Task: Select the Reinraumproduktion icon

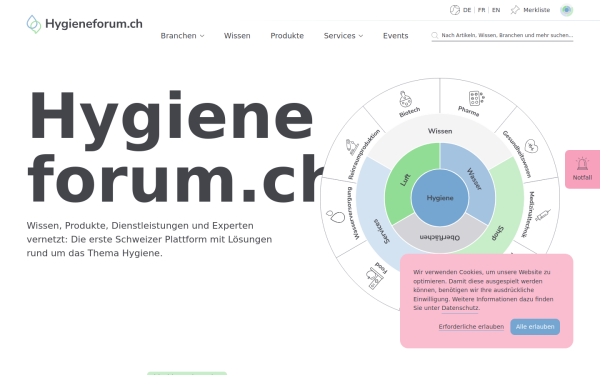Action: pyautogui.click(x=352, y=147)
